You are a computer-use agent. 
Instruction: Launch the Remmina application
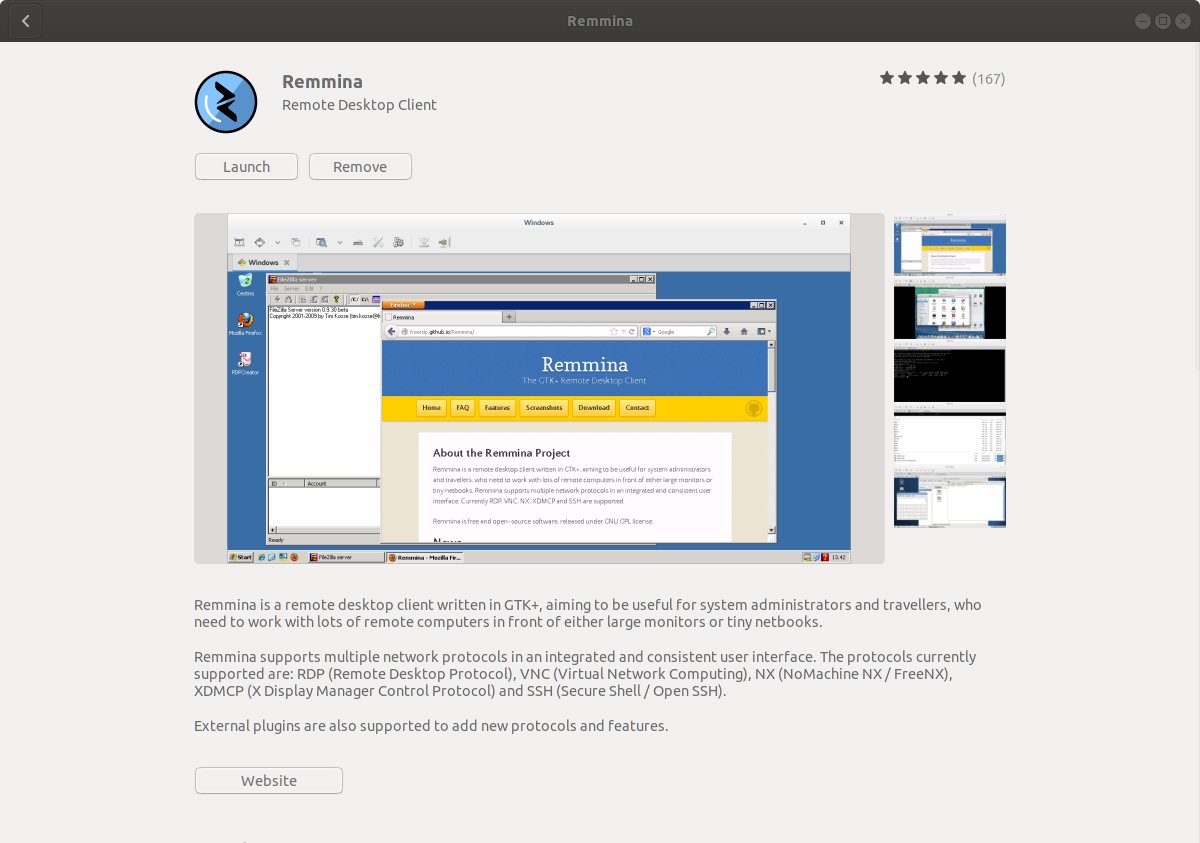(246, 167)
